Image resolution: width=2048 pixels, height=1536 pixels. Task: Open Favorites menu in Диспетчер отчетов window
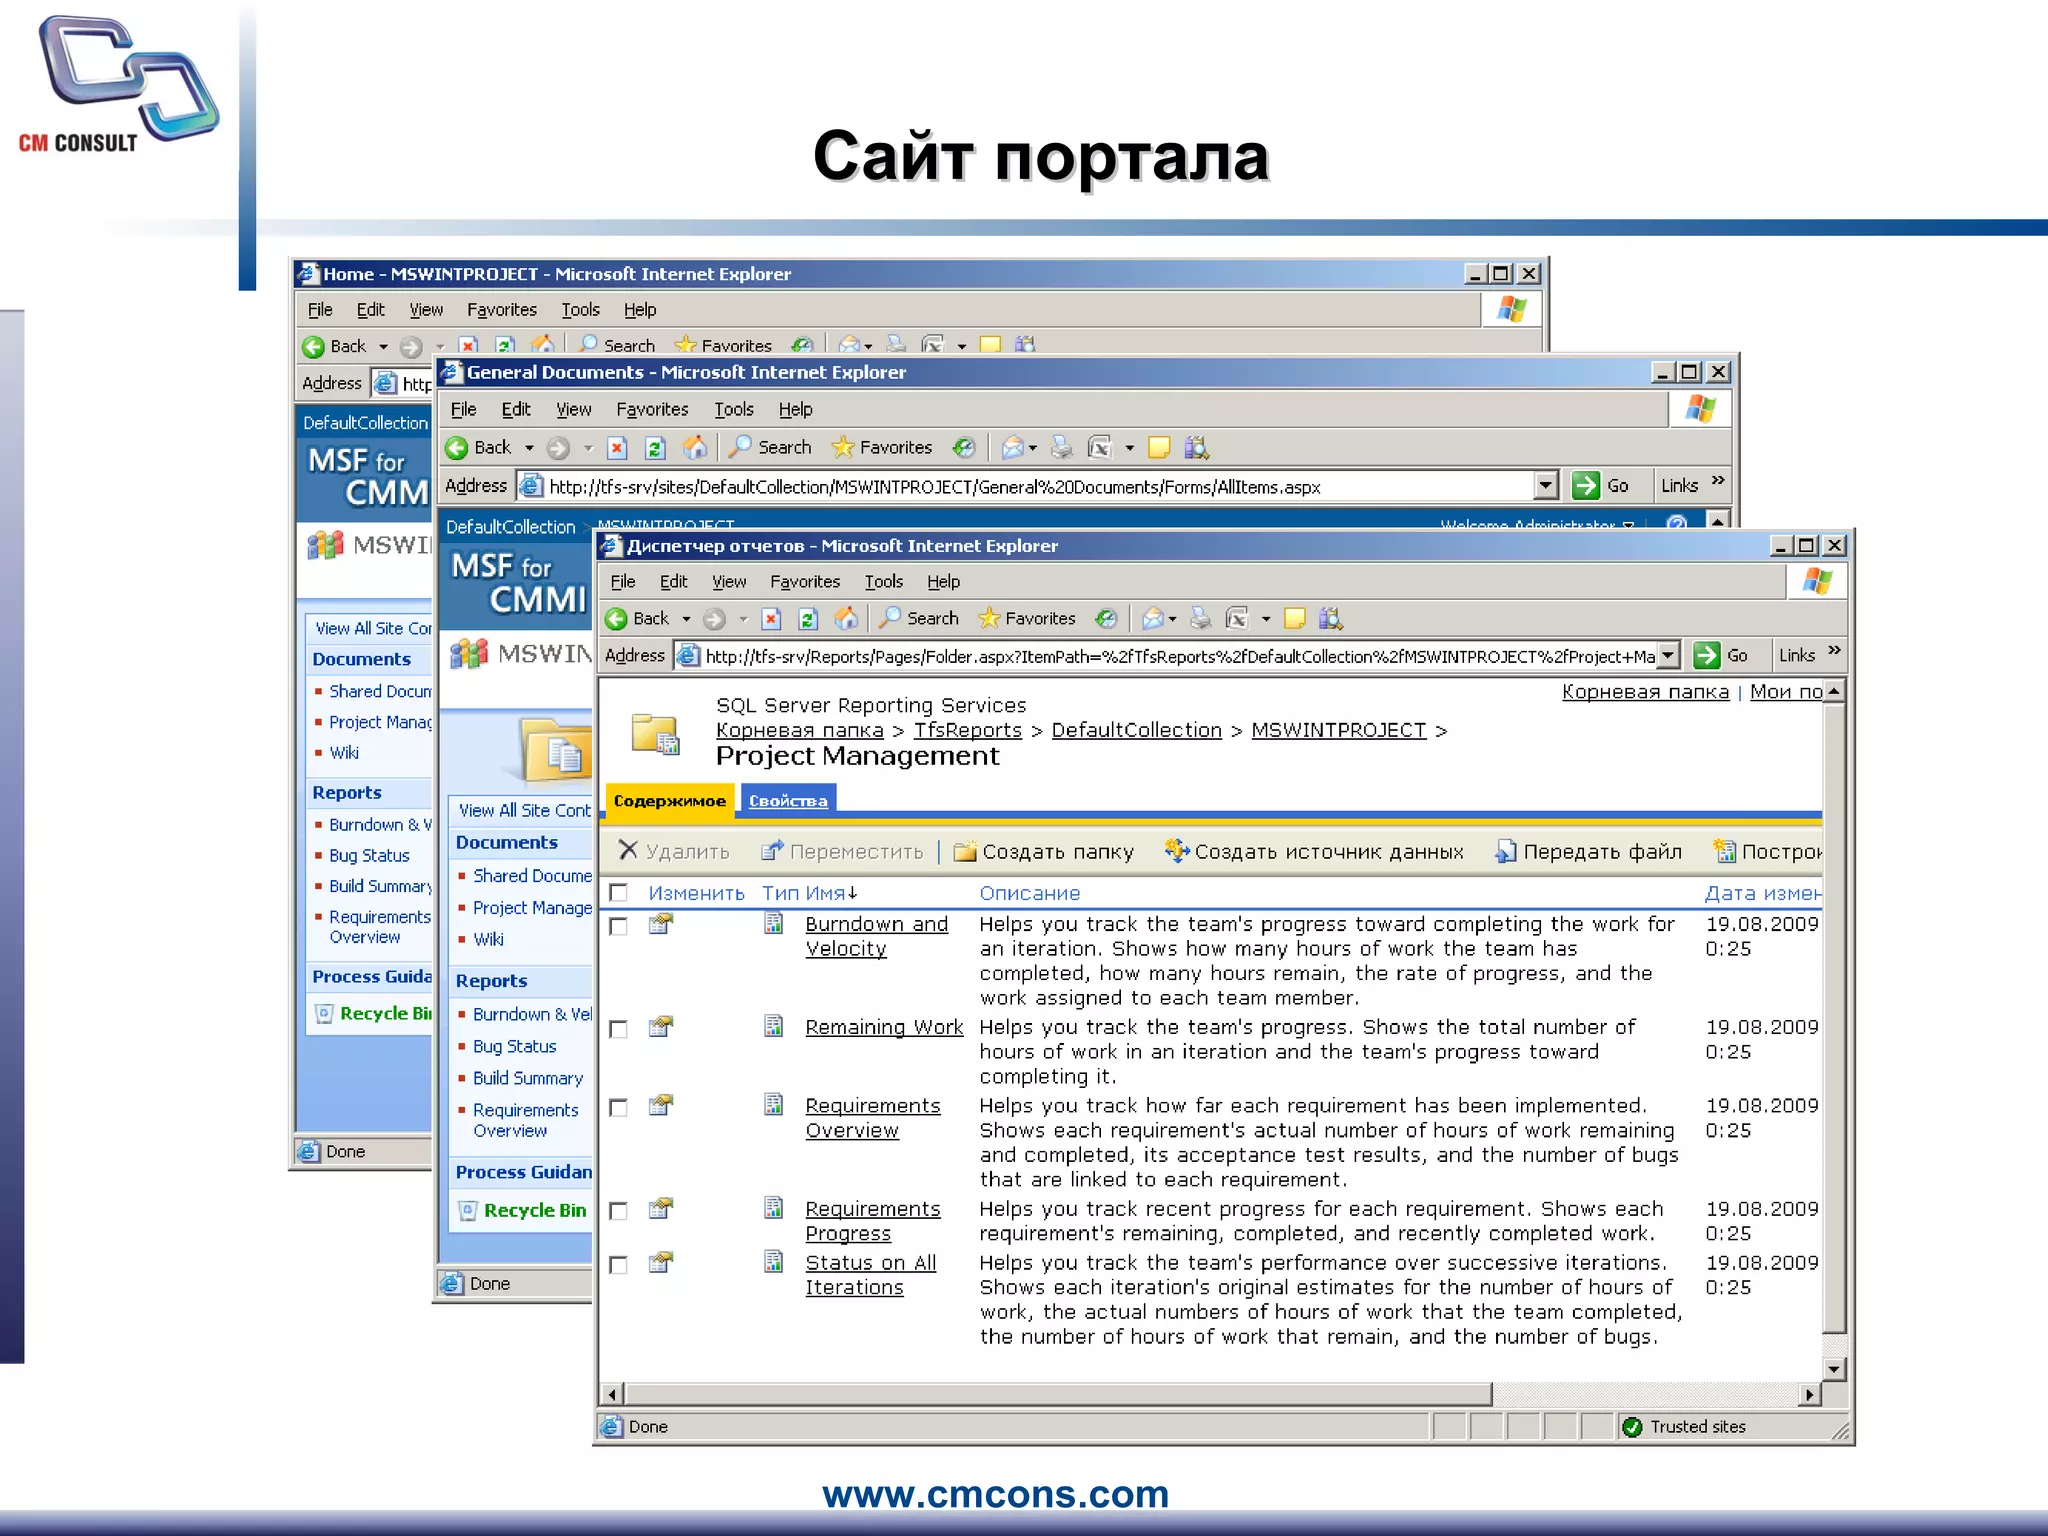click(x=805, y=581)
